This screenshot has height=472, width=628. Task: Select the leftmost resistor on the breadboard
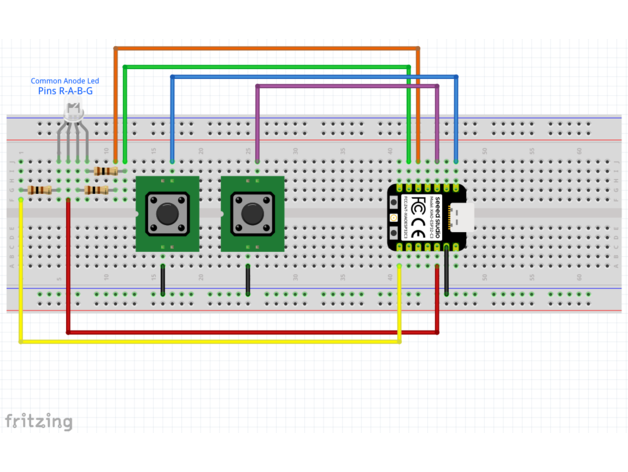point(38,189)
